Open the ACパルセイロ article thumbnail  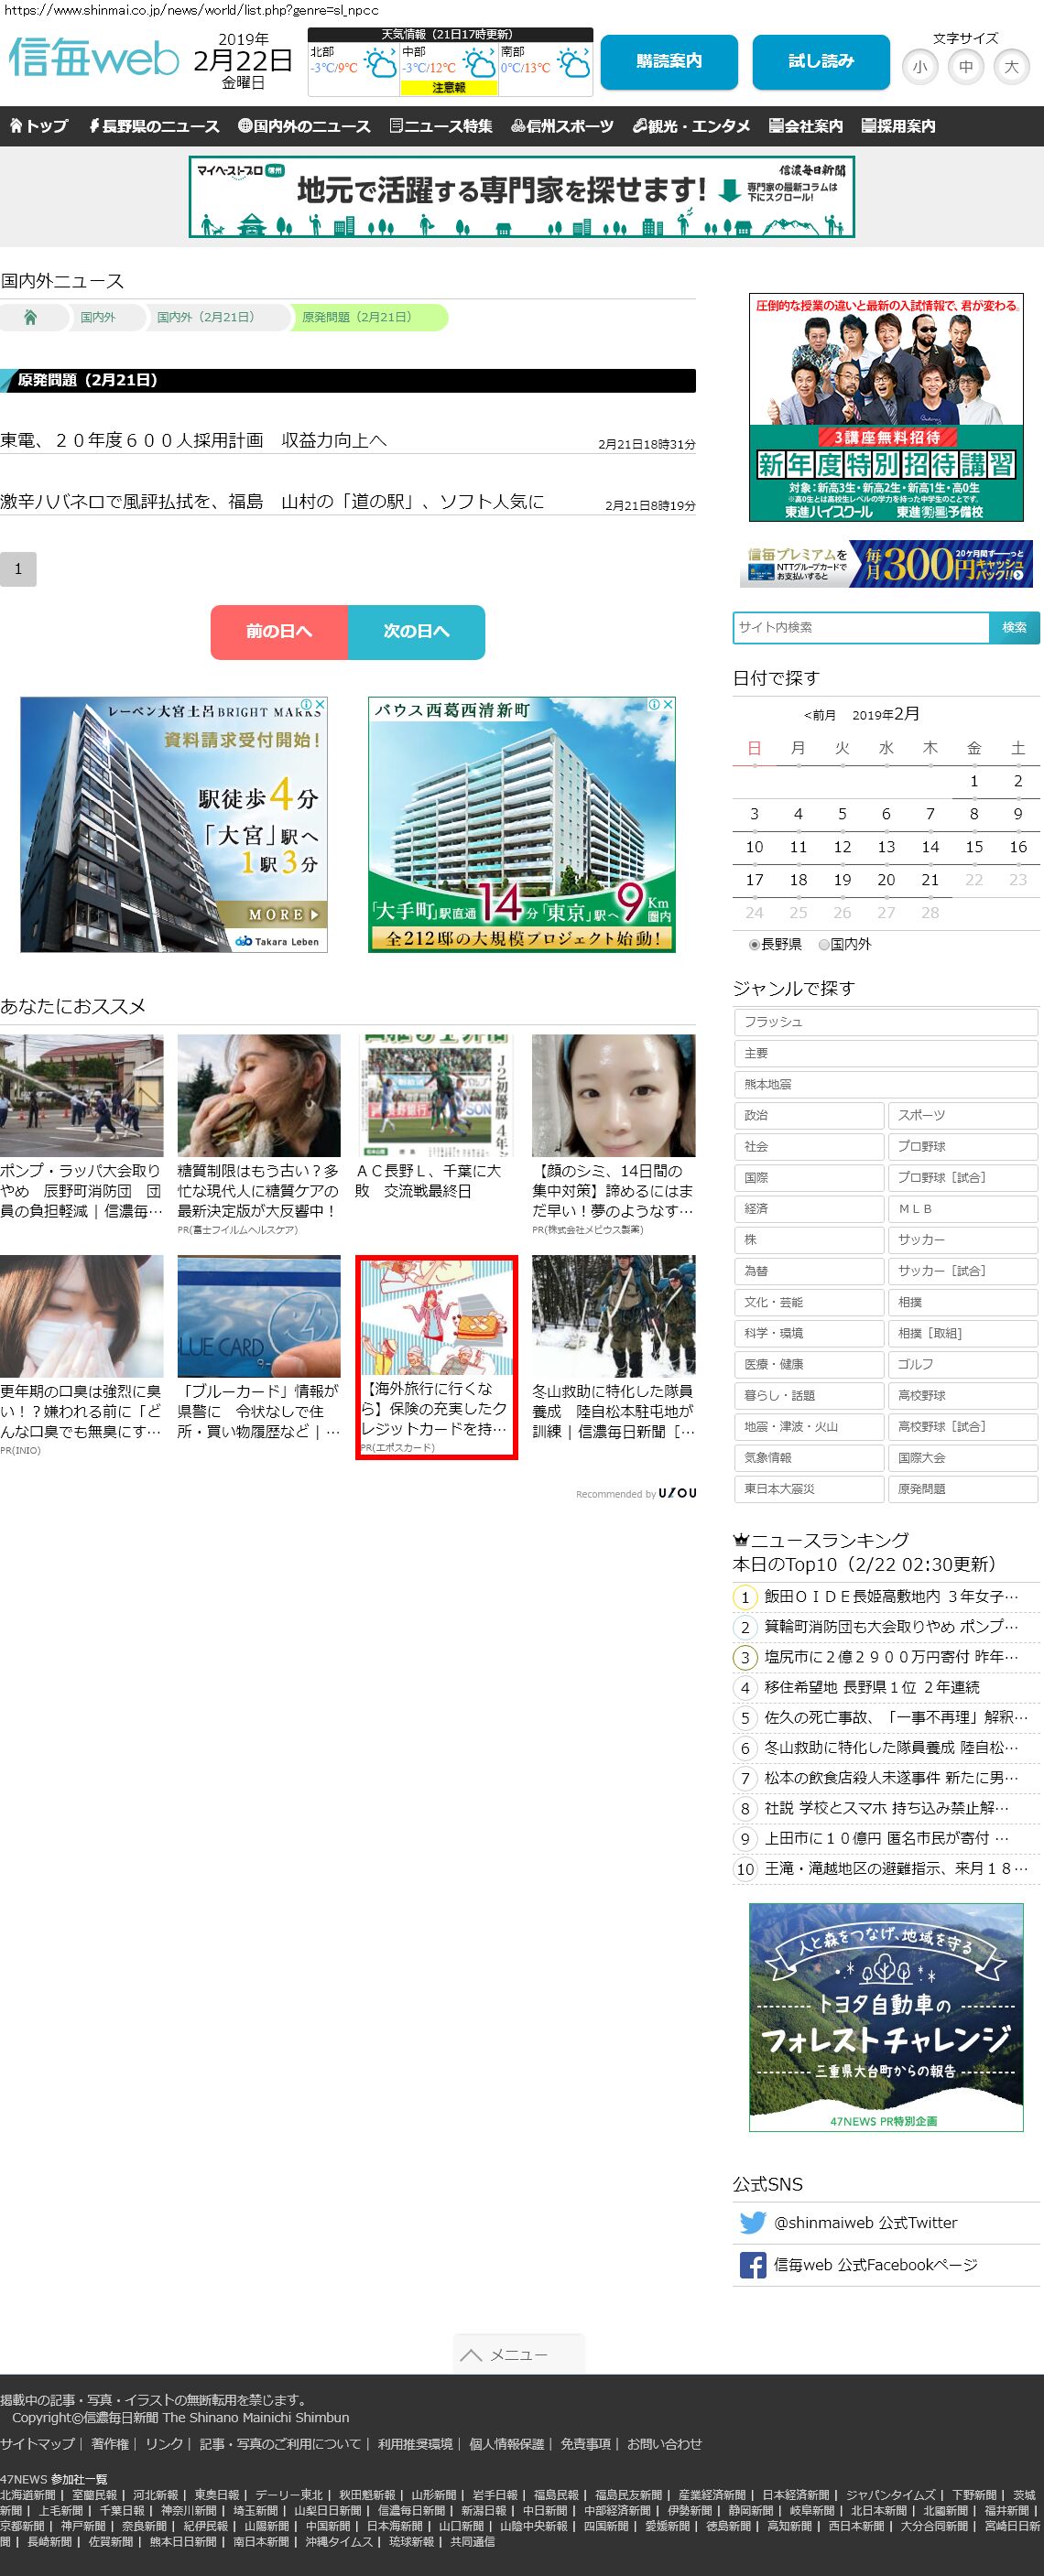[435, 1096]
